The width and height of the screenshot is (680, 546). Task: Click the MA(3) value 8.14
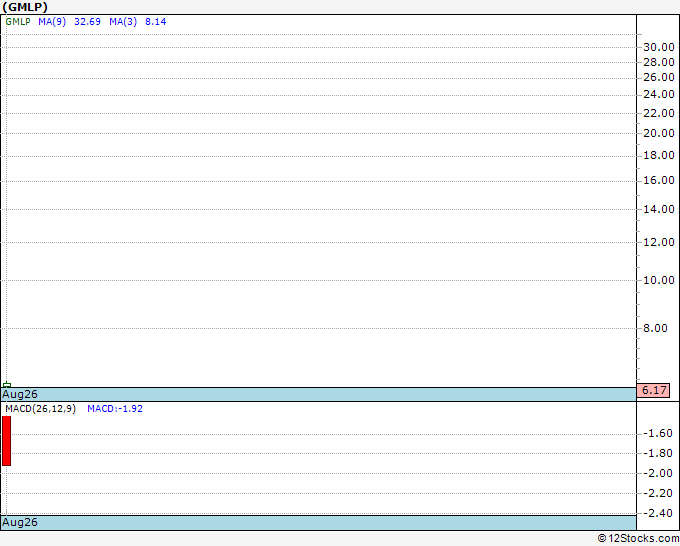coord(155,22)
